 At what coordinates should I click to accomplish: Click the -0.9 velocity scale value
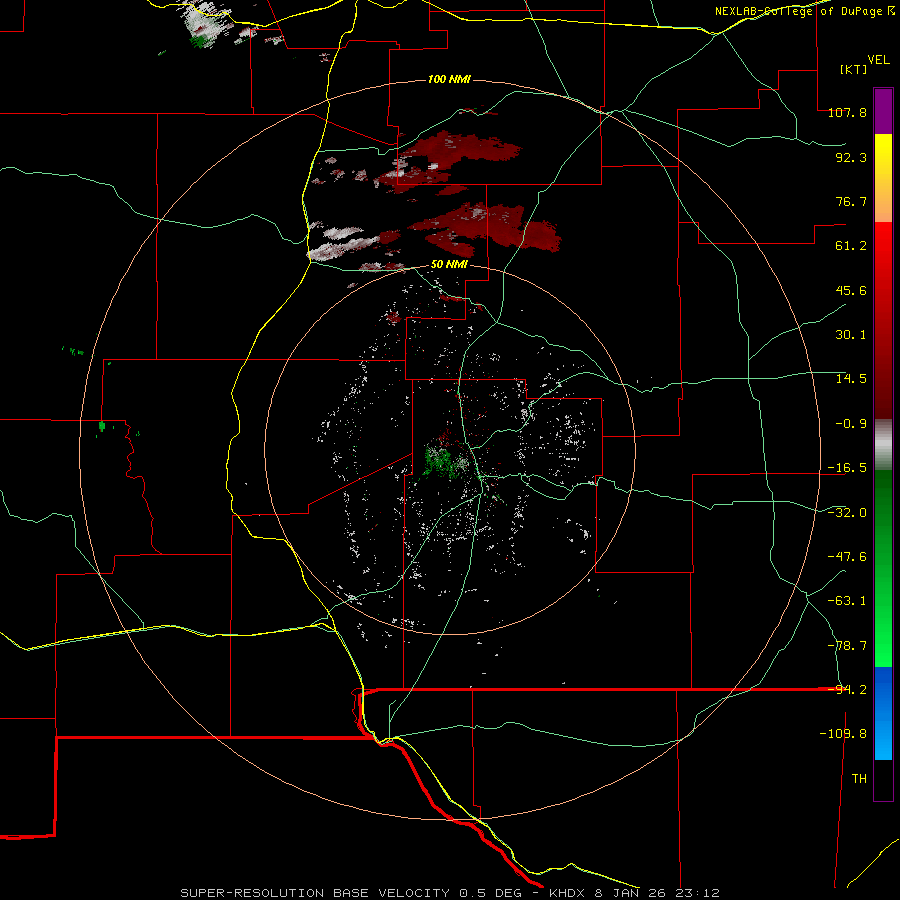[851, 424]
